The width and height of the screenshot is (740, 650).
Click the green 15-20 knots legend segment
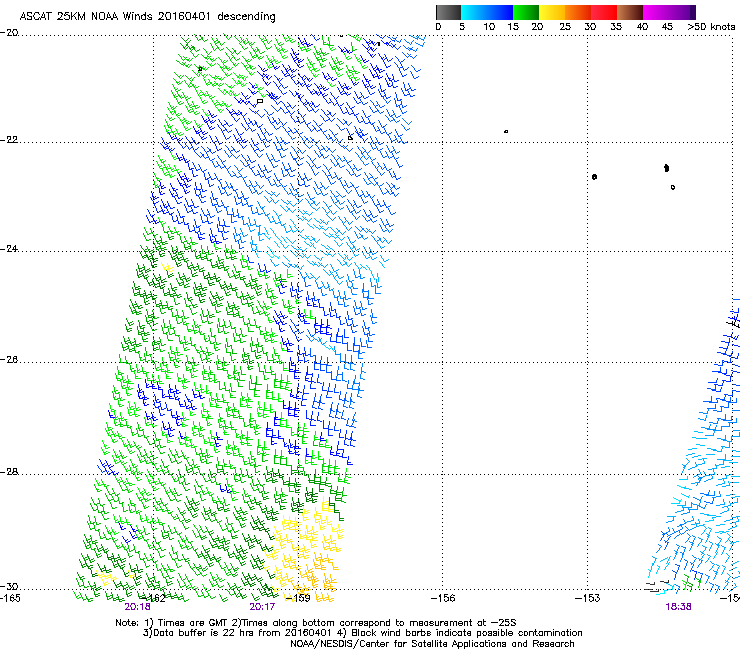[526, 12]
